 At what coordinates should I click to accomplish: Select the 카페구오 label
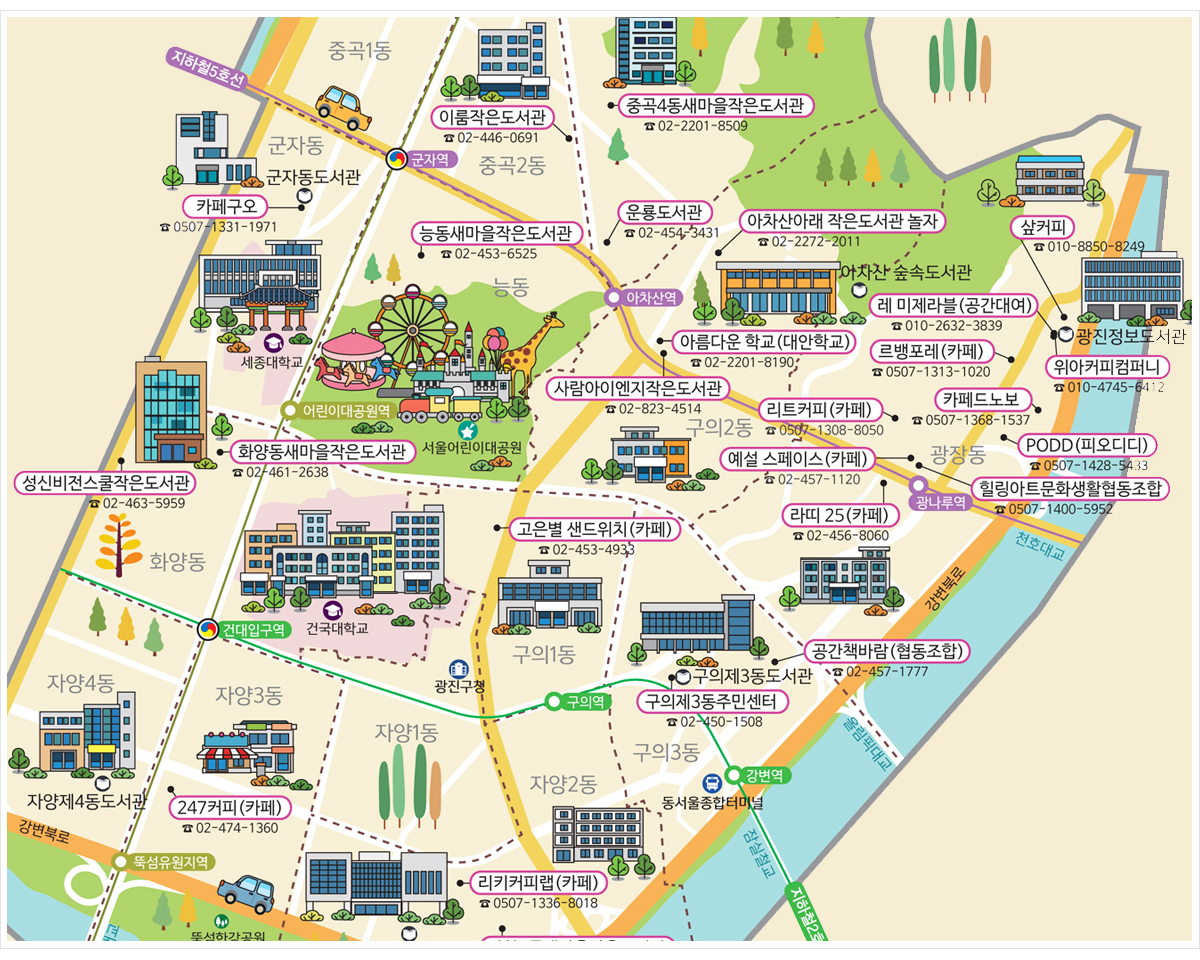point(227,206)
